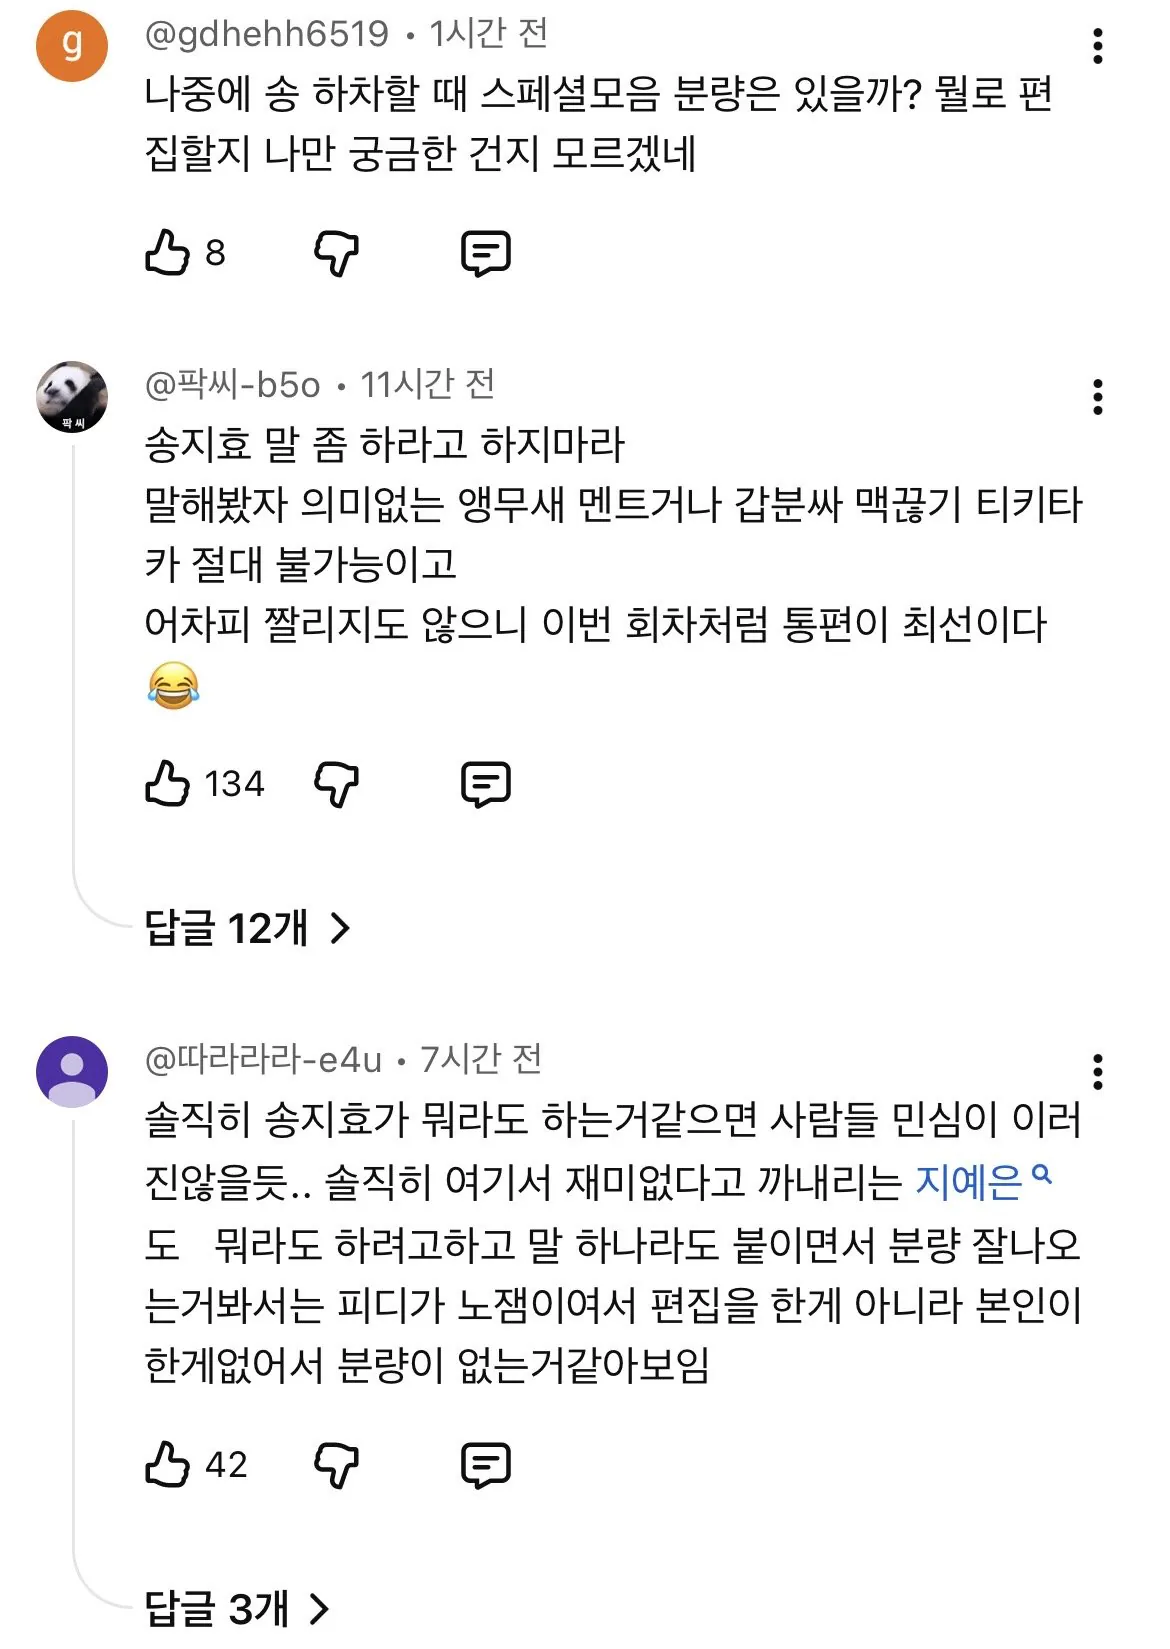Like the comment with 134 likes
The width and height of the screenshot is (1170, 1649).
click(167, 783)
